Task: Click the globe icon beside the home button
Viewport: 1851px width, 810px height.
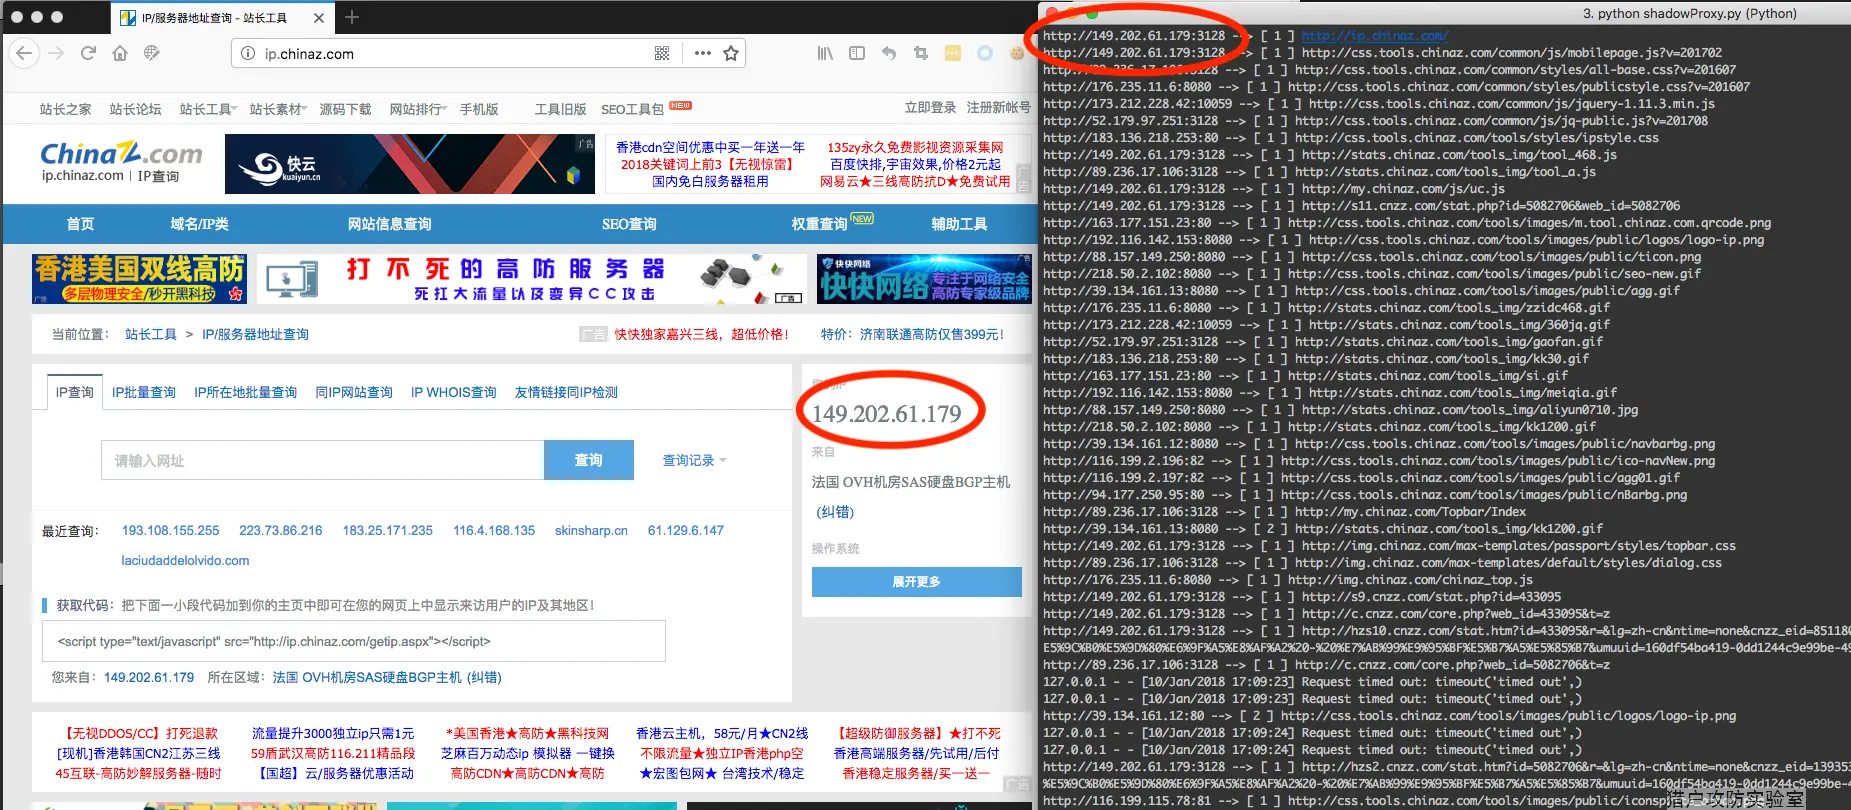Action: [152, 53]
